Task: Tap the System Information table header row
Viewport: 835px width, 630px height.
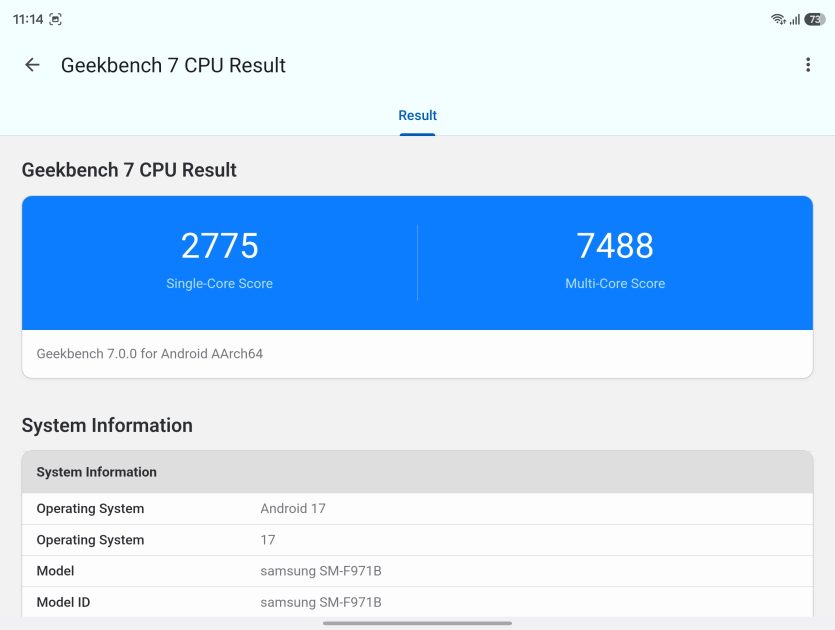Action: (418, 472)
